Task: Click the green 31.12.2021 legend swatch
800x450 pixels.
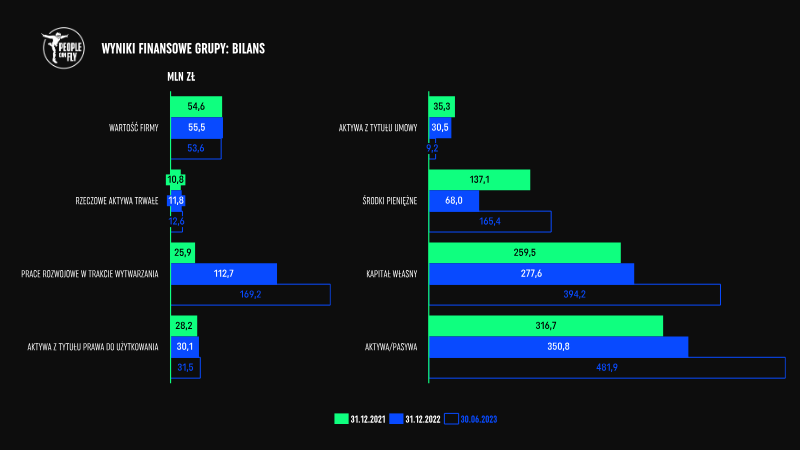Action: click(342, 418)
